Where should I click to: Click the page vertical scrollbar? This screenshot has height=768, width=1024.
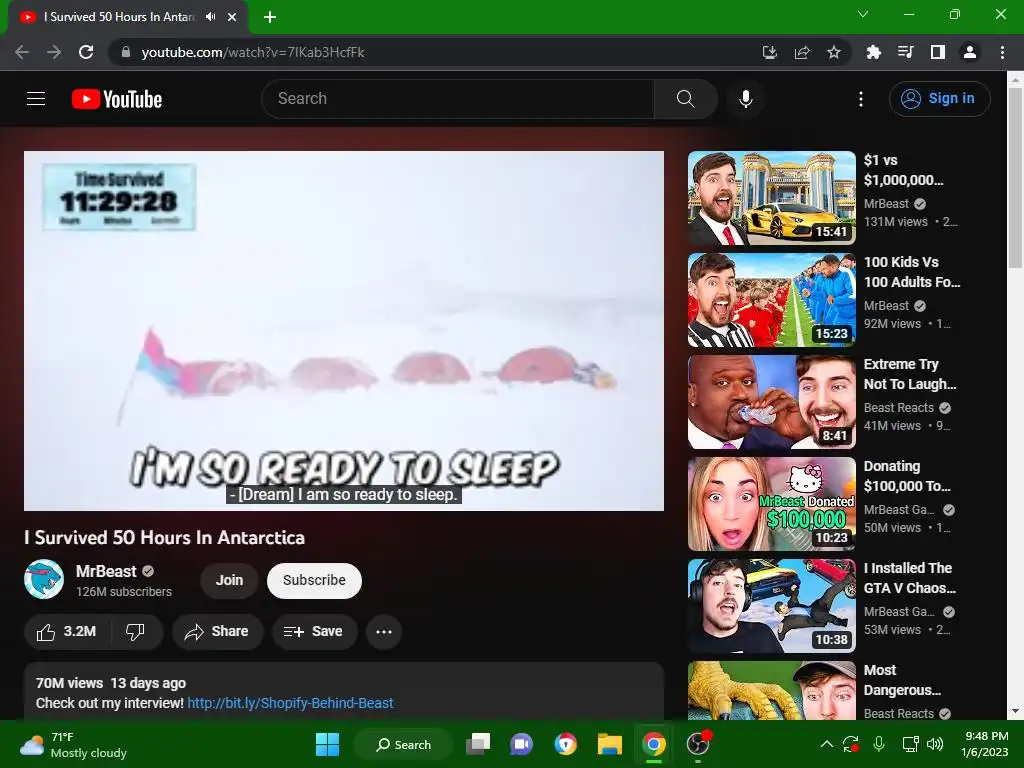coord(1015,178)
